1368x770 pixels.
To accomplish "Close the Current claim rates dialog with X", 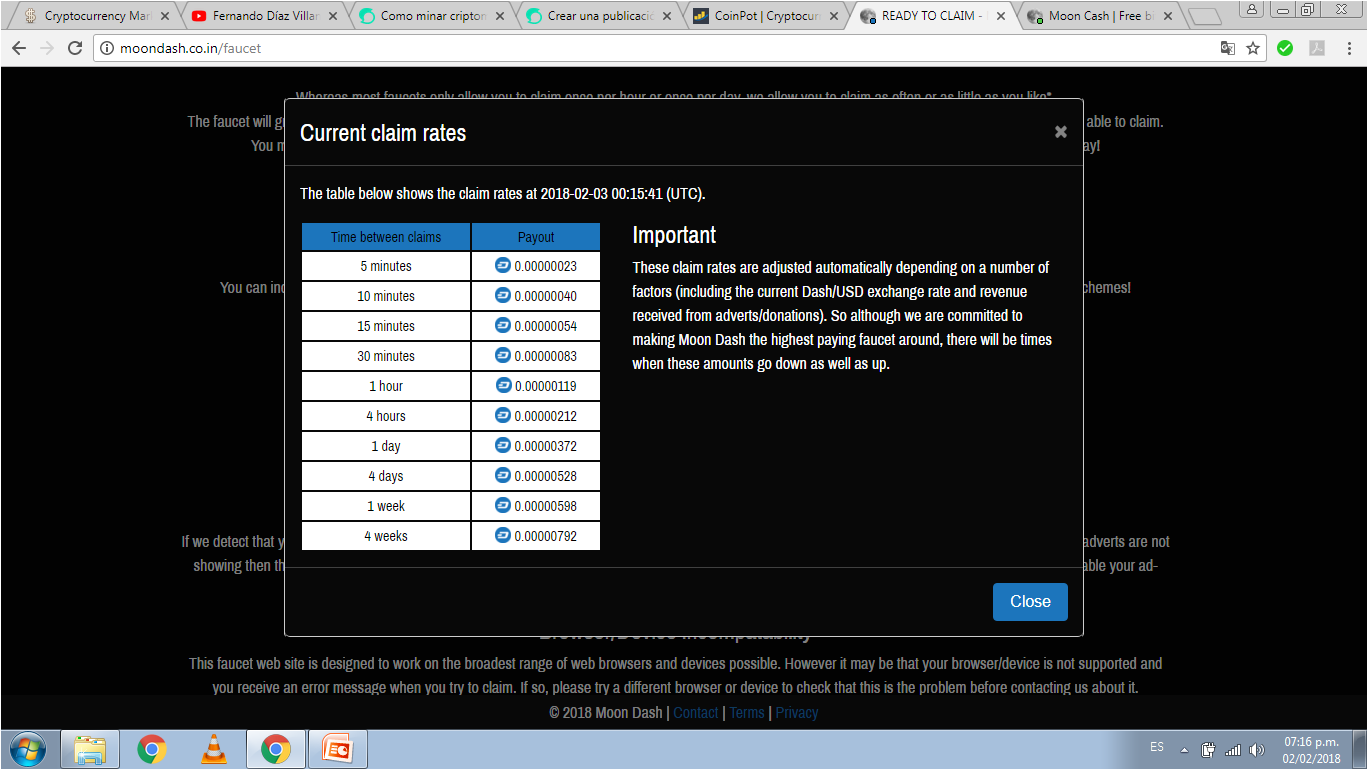I will click(x=1061, y=132).
